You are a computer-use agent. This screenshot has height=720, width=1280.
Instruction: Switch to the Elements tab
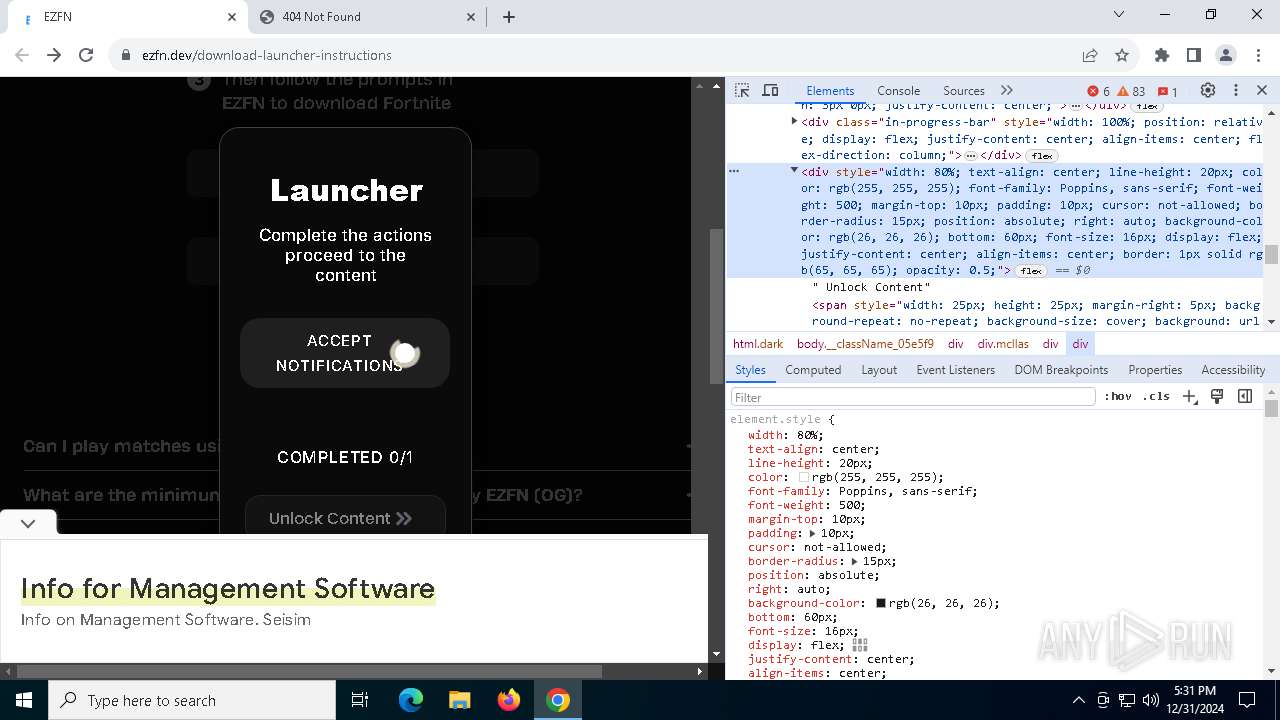[830, 90]
